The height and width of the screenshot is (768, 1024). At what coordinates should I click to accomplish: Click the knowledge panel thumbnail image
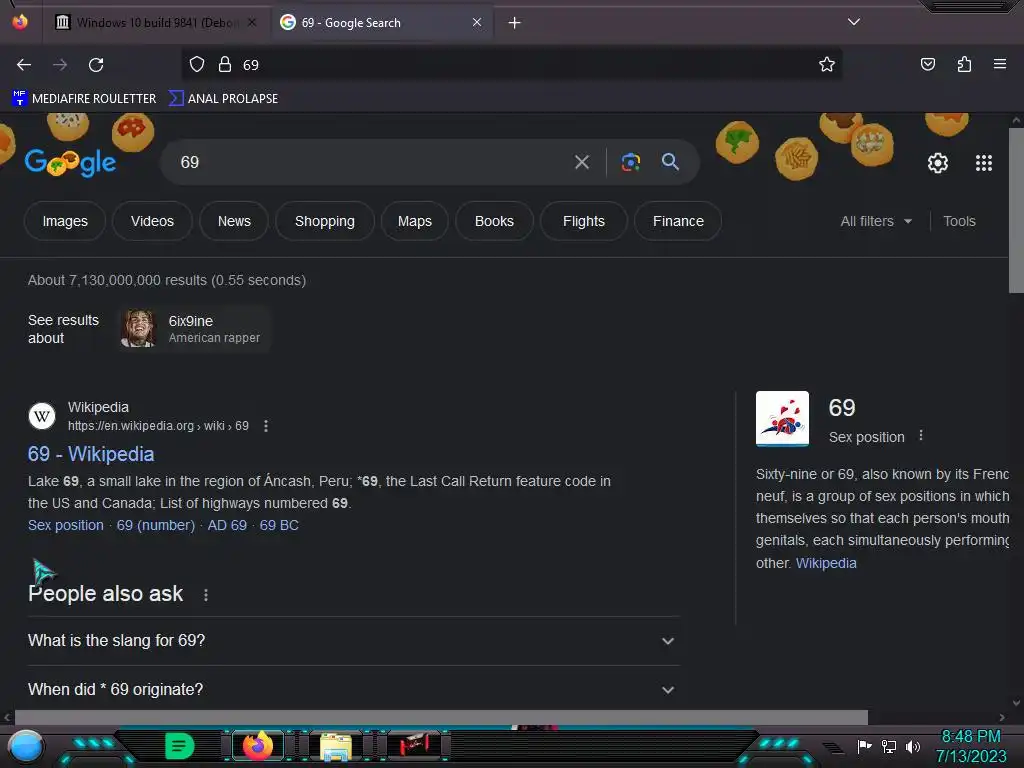782,419
